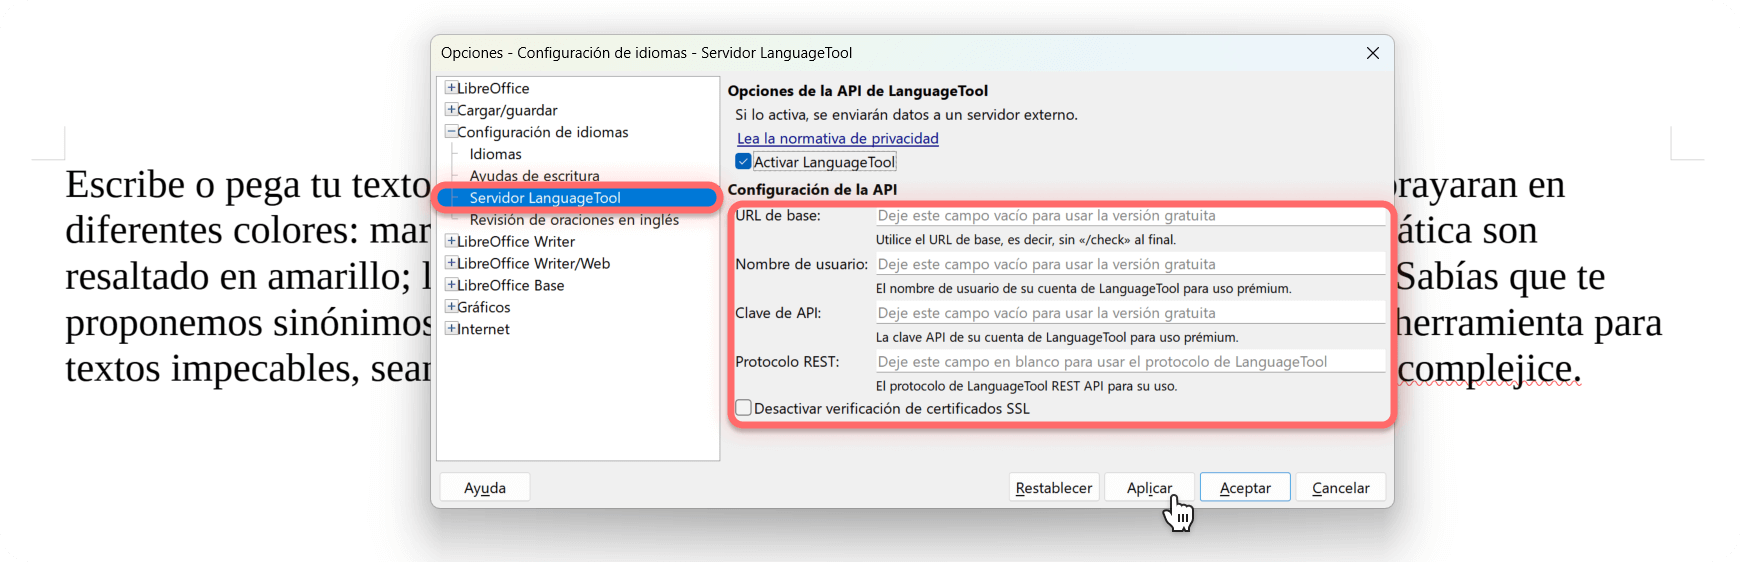
Task: Expand the Internet tree node
Action: pos(451,329)
